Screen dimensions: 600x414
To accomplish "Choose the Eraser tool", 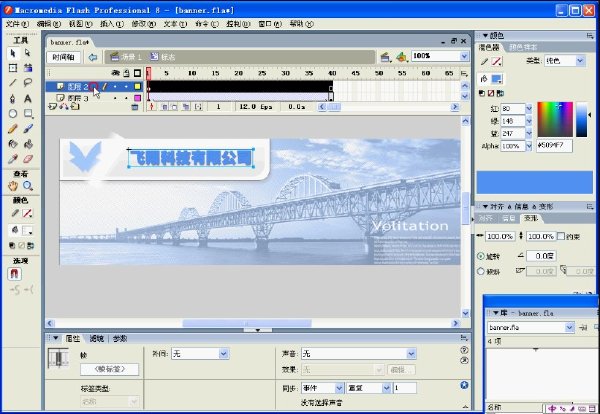I will [x=28, y=159].
